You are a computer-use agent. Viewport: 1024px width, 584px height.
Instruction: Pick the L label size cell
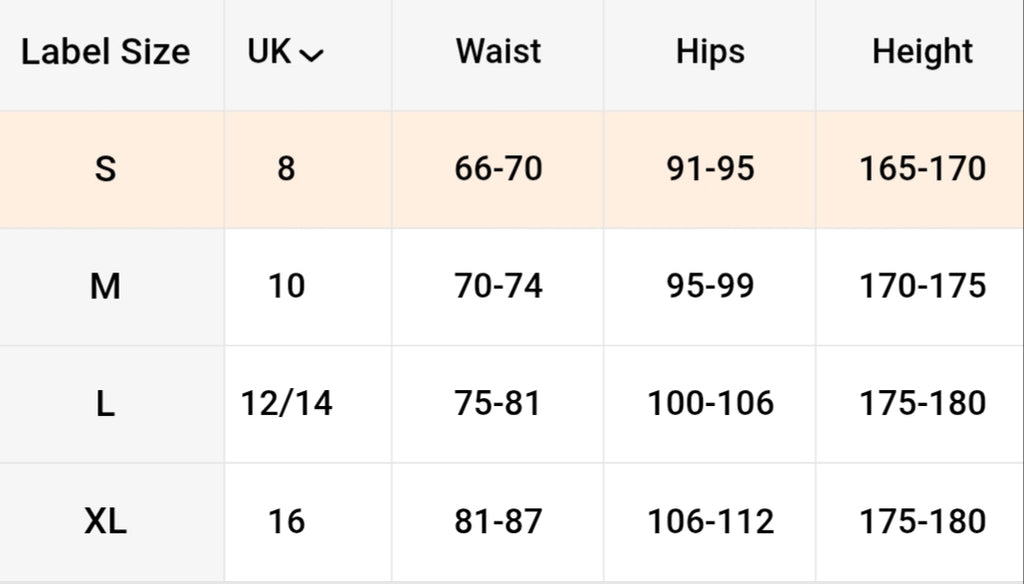(x=105, y=404)
